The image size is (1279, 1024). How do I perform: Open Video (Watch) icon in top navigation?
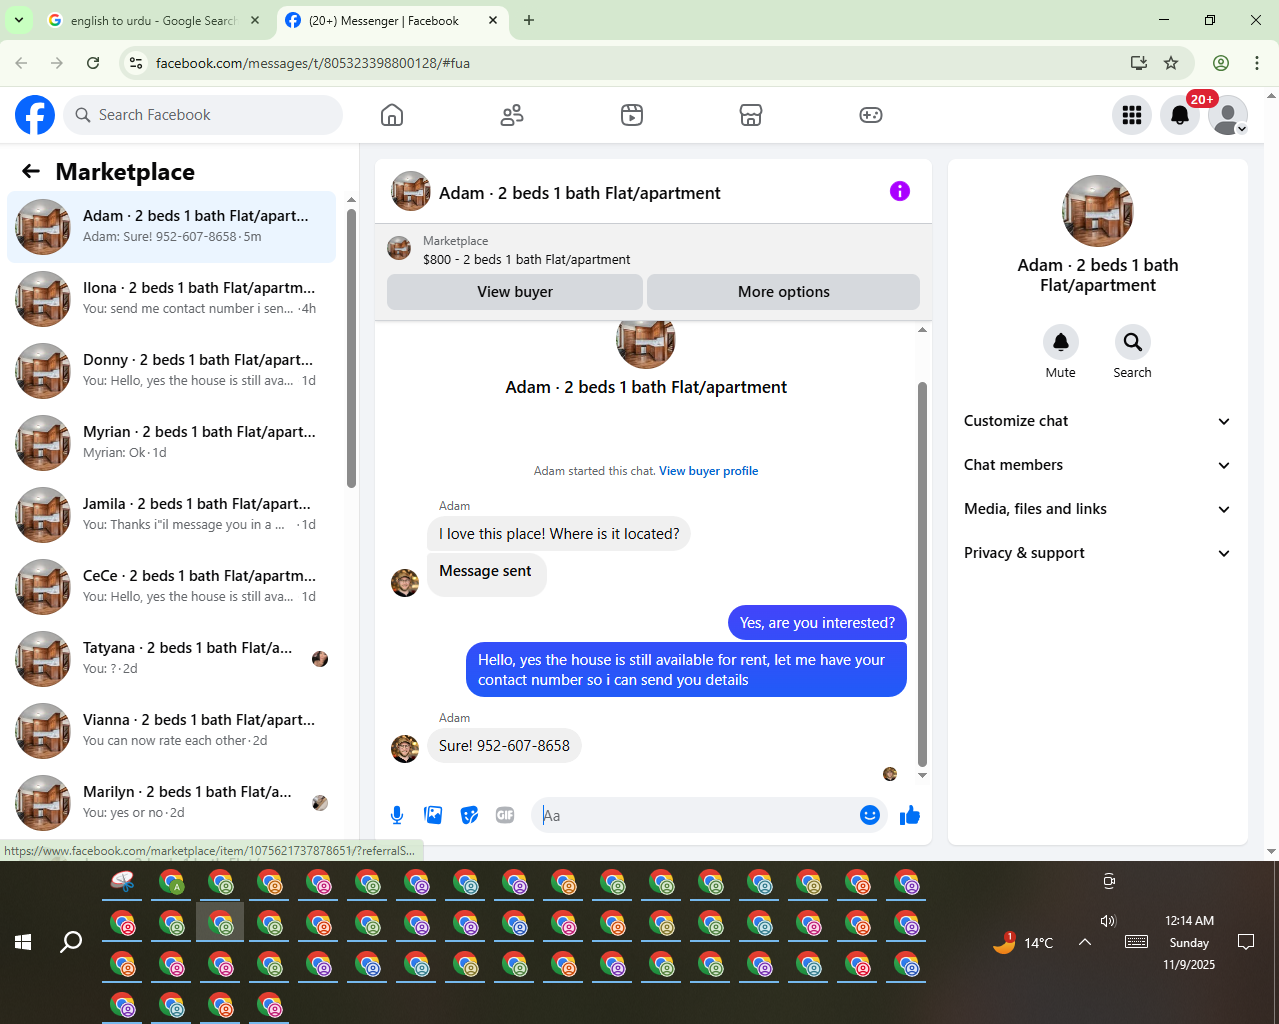point(632,115)
